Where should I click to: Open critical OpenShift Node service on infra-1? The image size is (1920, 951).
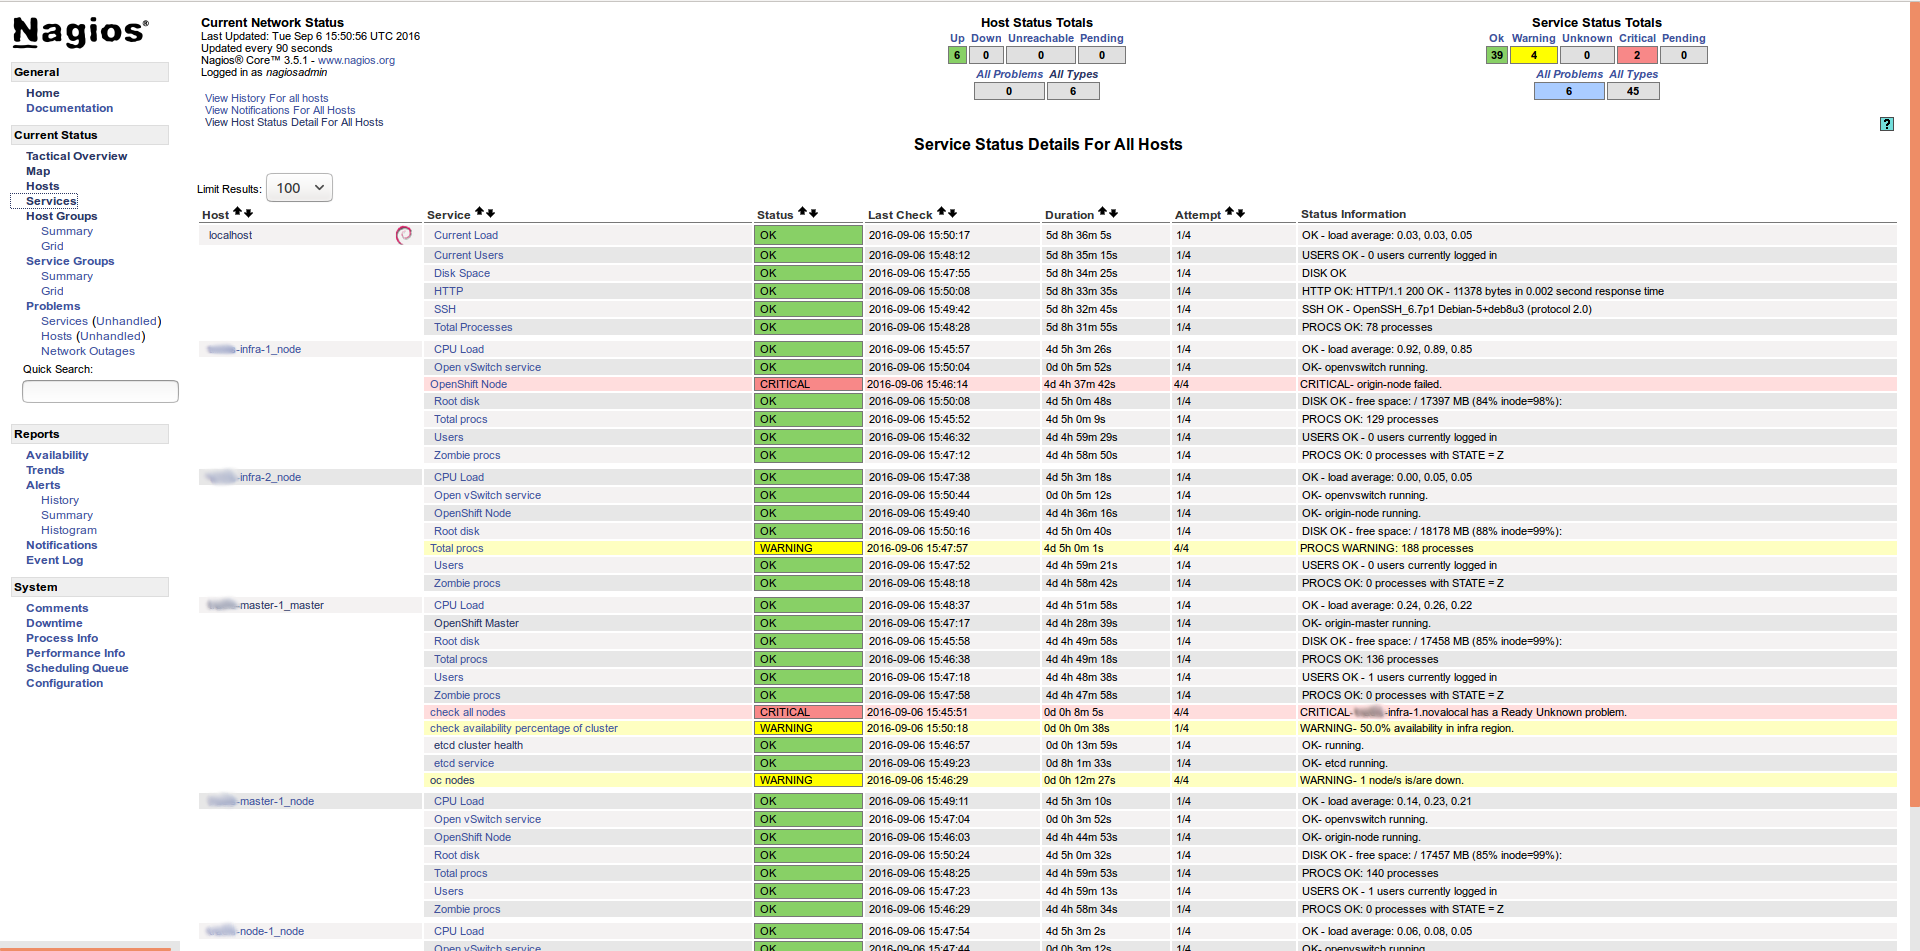468,384
